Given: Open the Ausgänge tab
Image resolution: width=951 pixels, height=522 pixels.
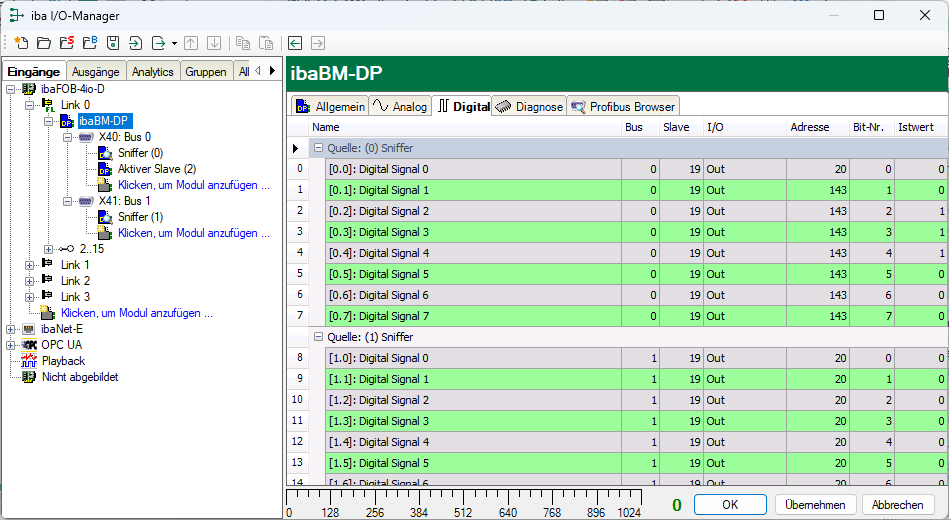Looking at the screenshot, I should tap(95, 72).
